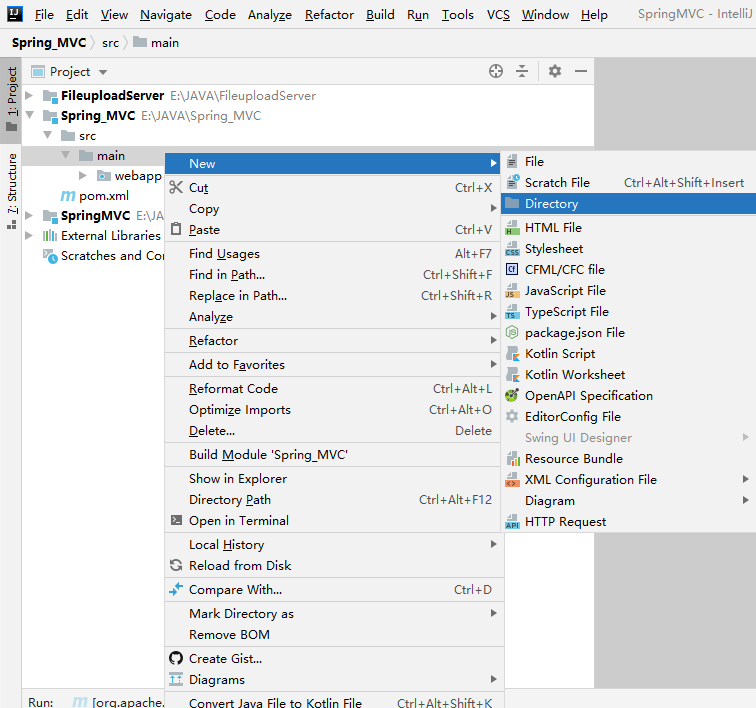
Task: Open the Local History submenu
Action: coord(333,545)
